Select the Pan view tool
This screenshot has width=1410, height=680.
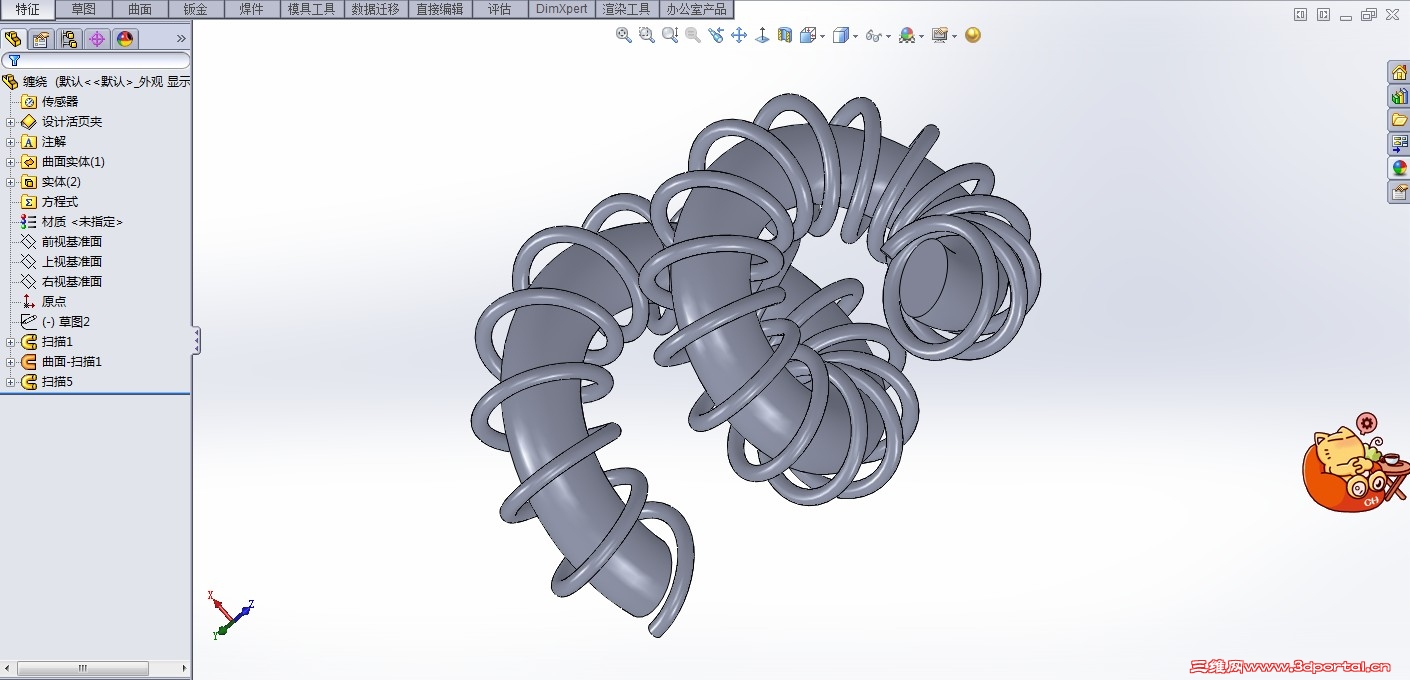click(739, 35)
